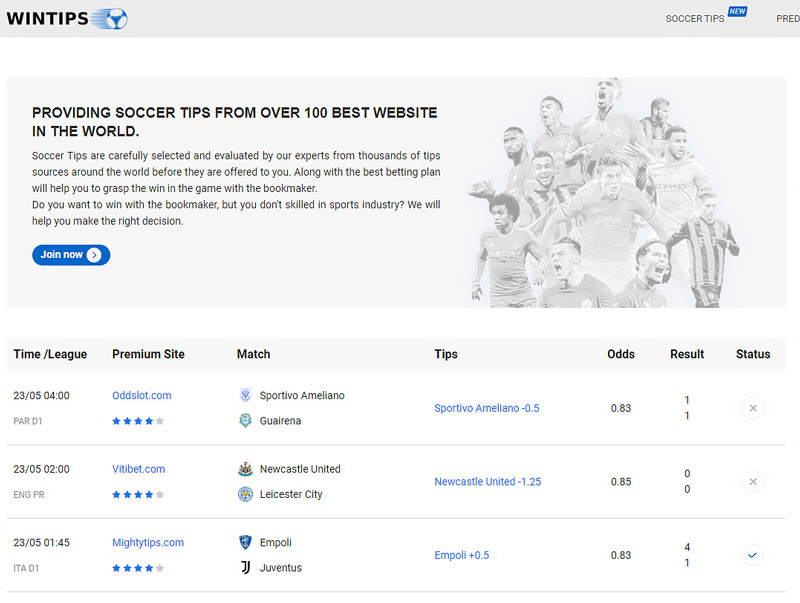Click the Odds column header
Image resolution: width=800 pixels, height=603 pixels.
[621, 354]
